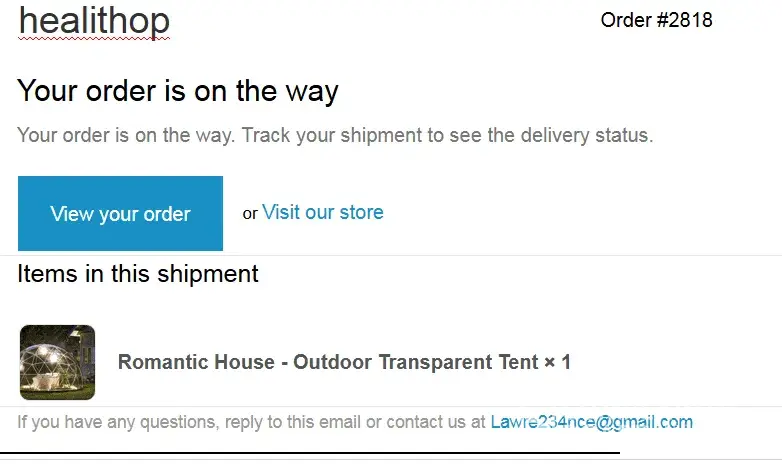The height and width of the screenshot is (465, 782).
Task: Click the 'or' before Visit our store
Action: click(x=250, y=213)
